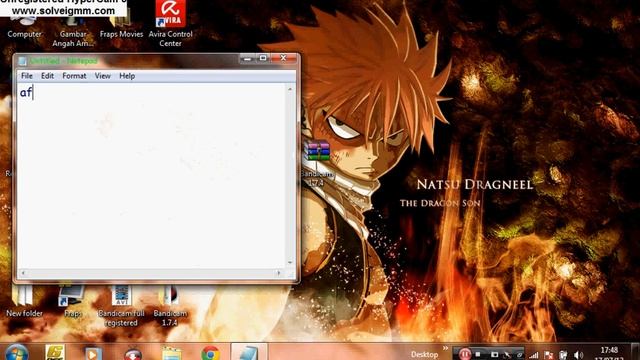The image size is (640, 360).
Task: Select the Fraps shortcut on the desktop
Action: coord(73,301)
